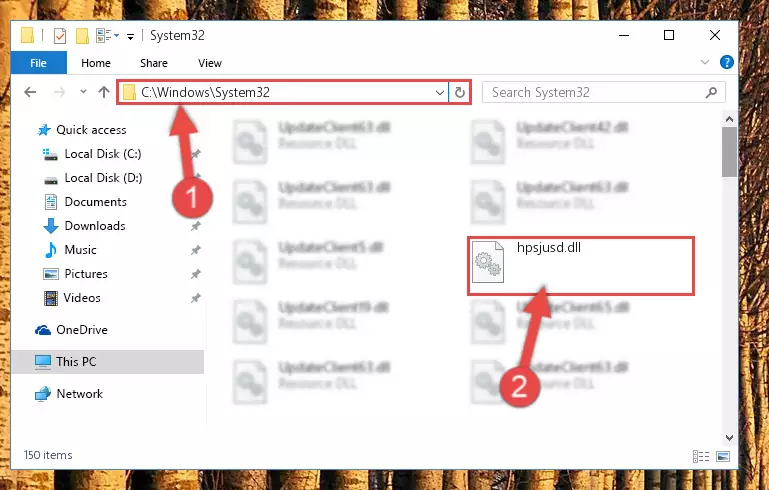Click the Back navigation arrow

click(x=30, y=92)
